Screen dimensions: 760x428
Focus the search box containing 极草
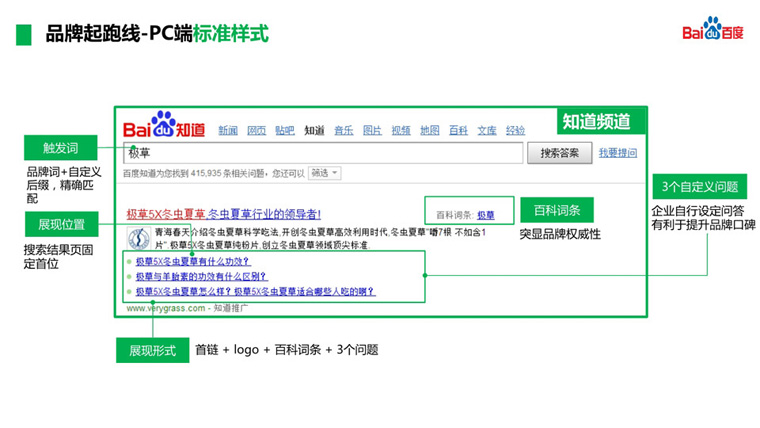(323, 153)
